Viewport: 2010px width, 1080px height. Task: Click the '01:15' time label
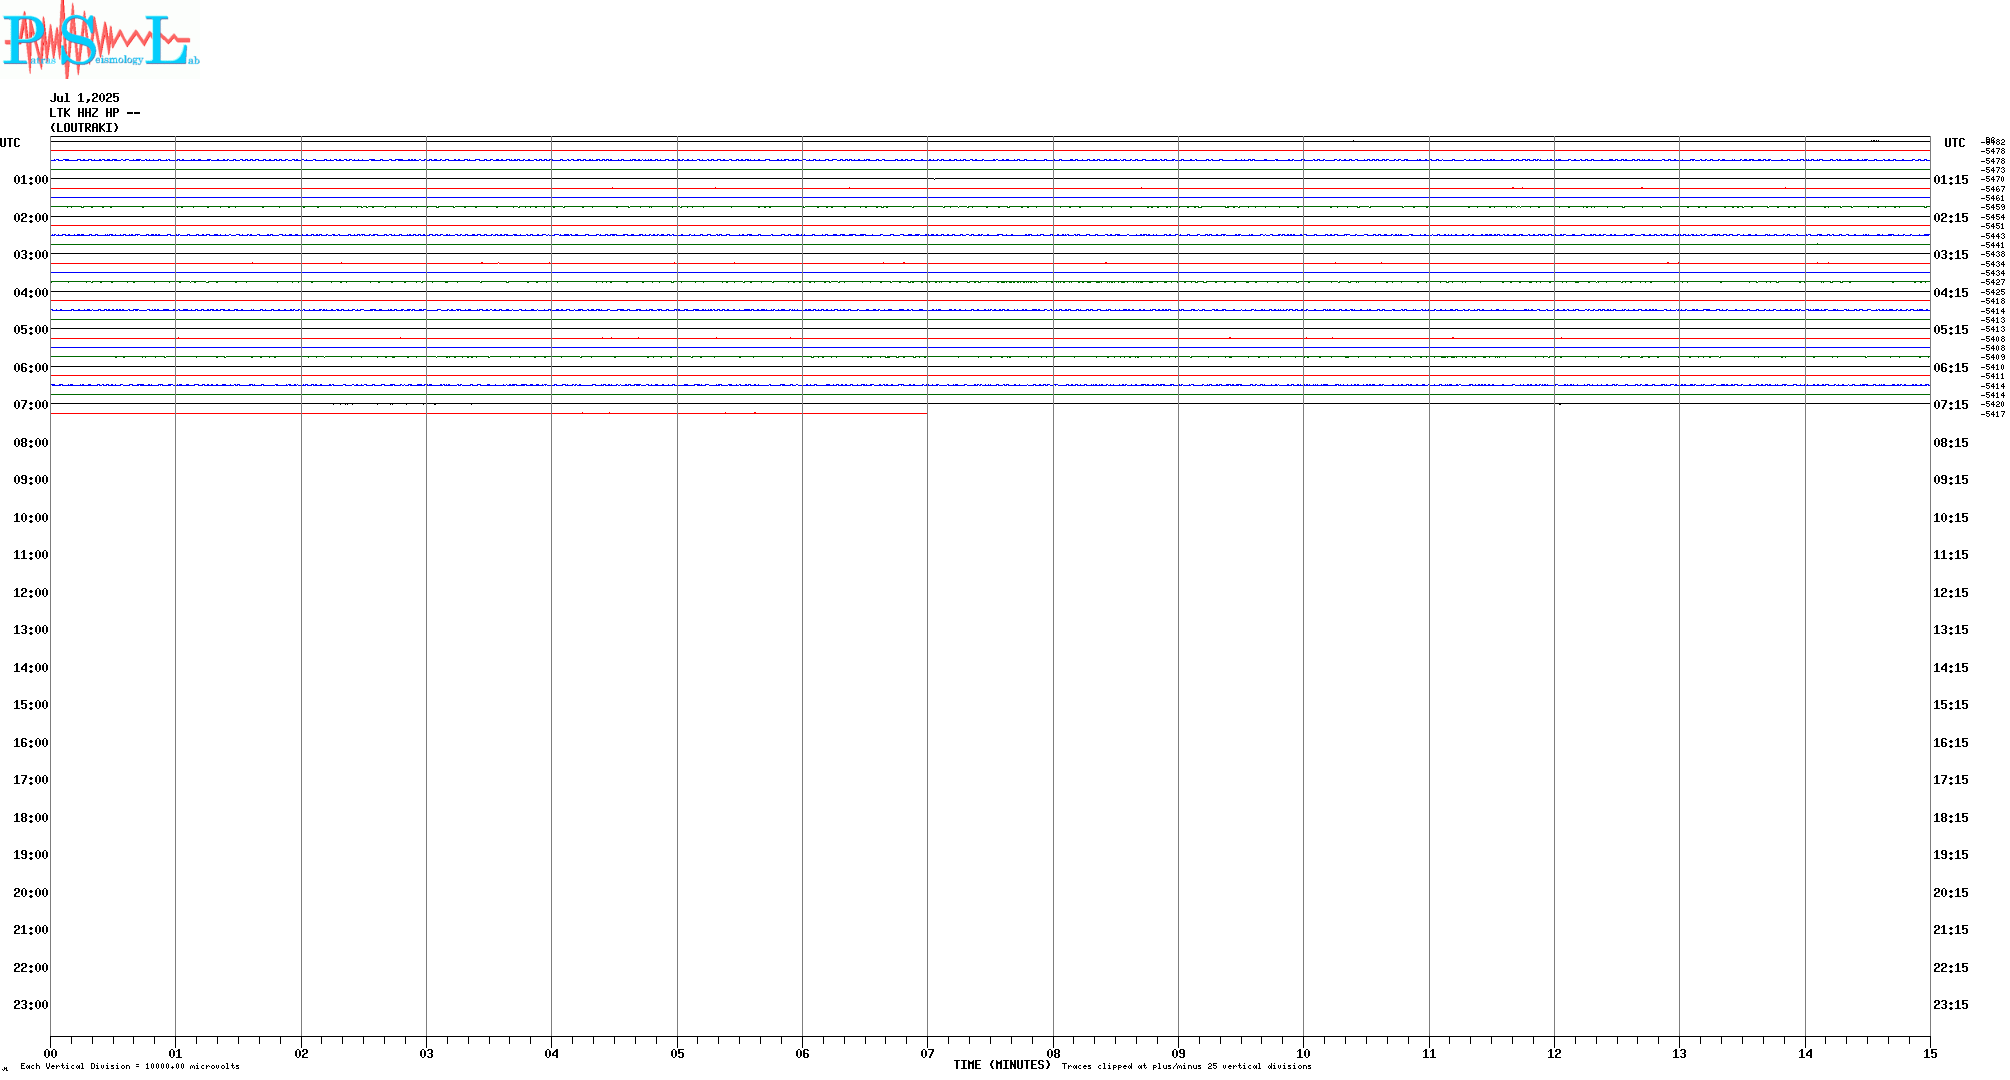pyautogui.click(x=1951, y=180)
